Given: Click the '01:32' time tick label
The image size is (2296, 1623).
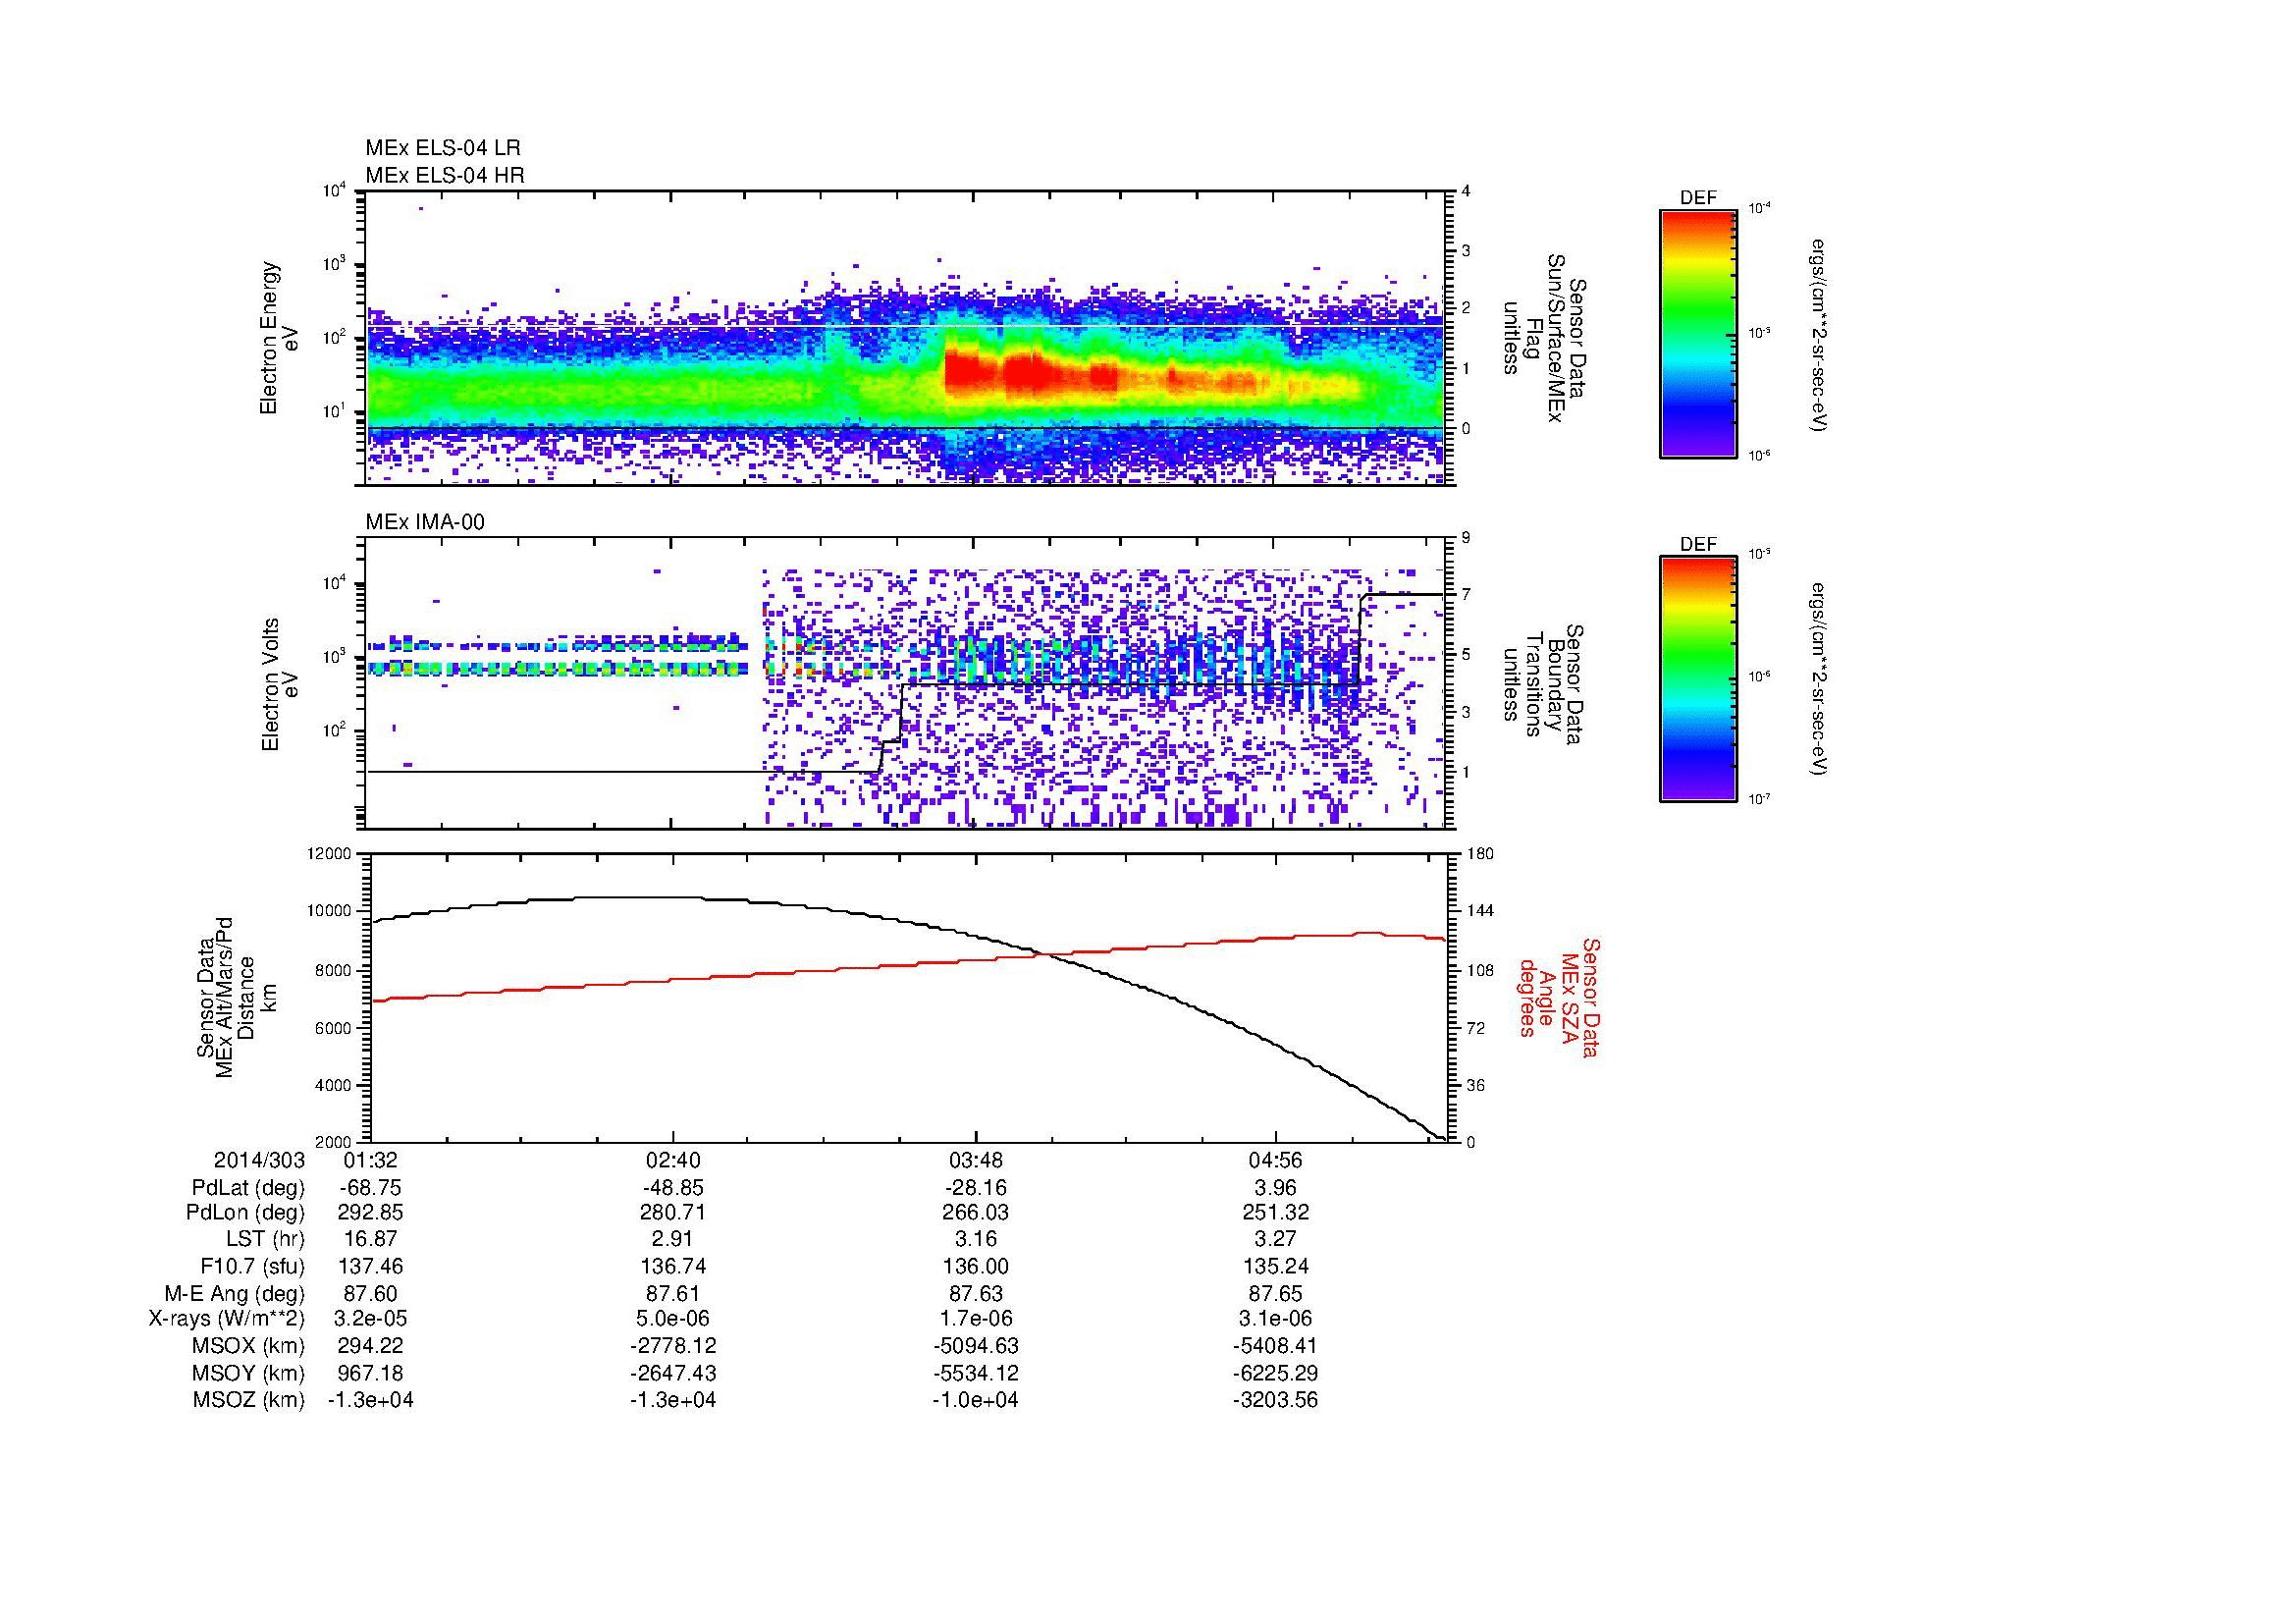Looking at the screenshot, I should [x=370, y=1160].
